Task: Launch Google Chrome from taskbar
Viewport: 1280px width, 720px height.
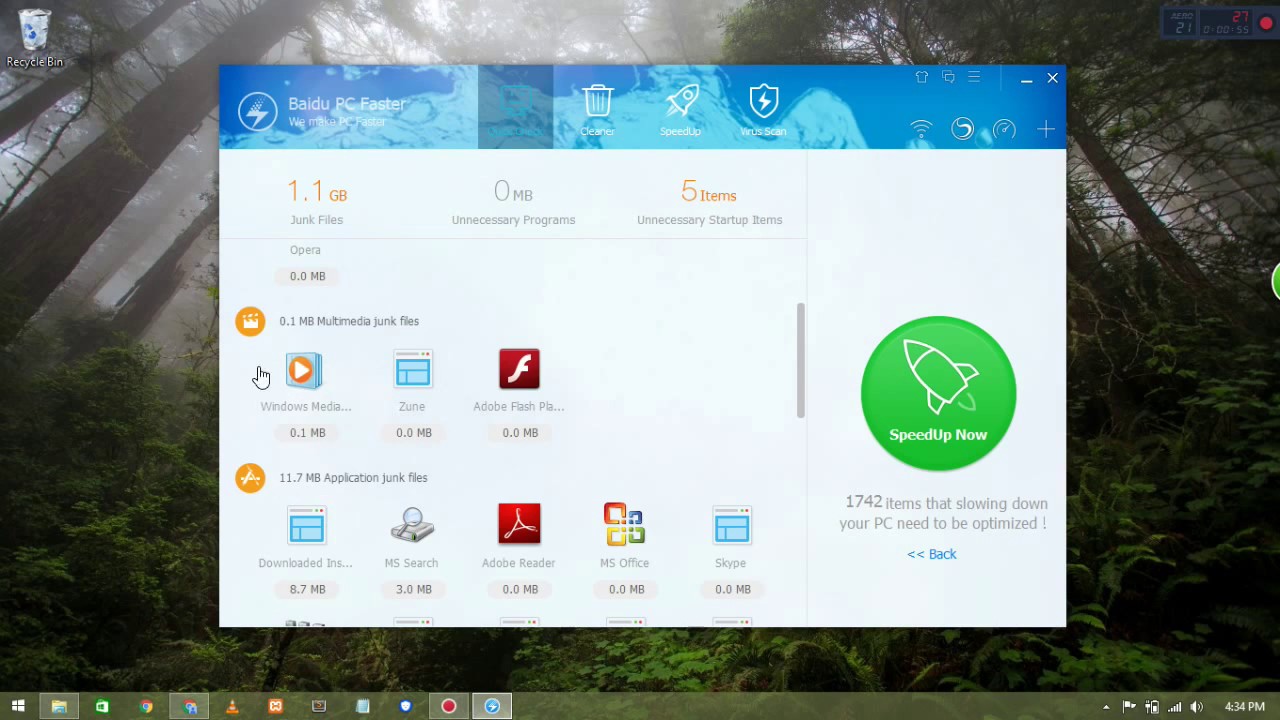Action: click(146, 706)
